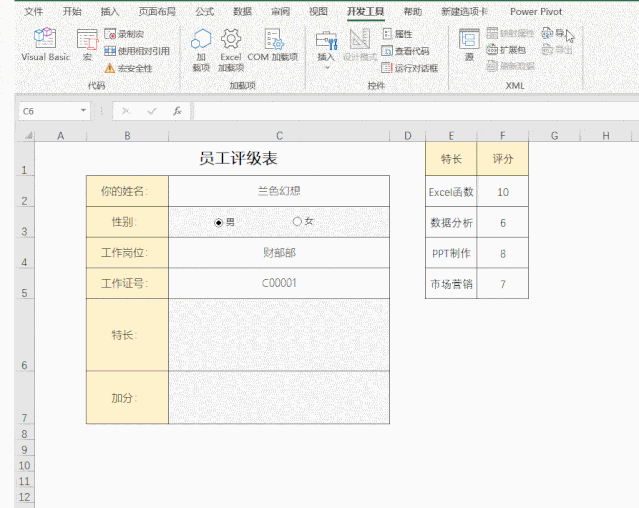Screen dimensions: 639x508
Task: Switch to the 帮助 tab
Action: coord(412,11)
